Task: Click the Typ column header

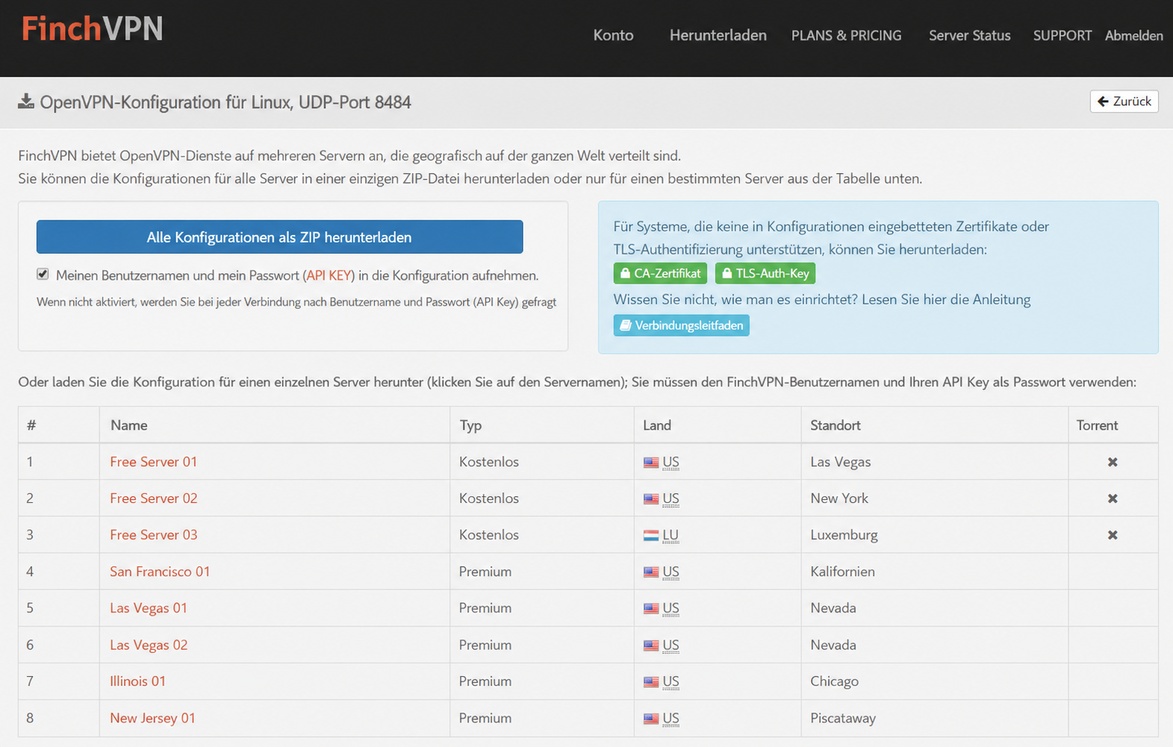Action: coord(471,425)
